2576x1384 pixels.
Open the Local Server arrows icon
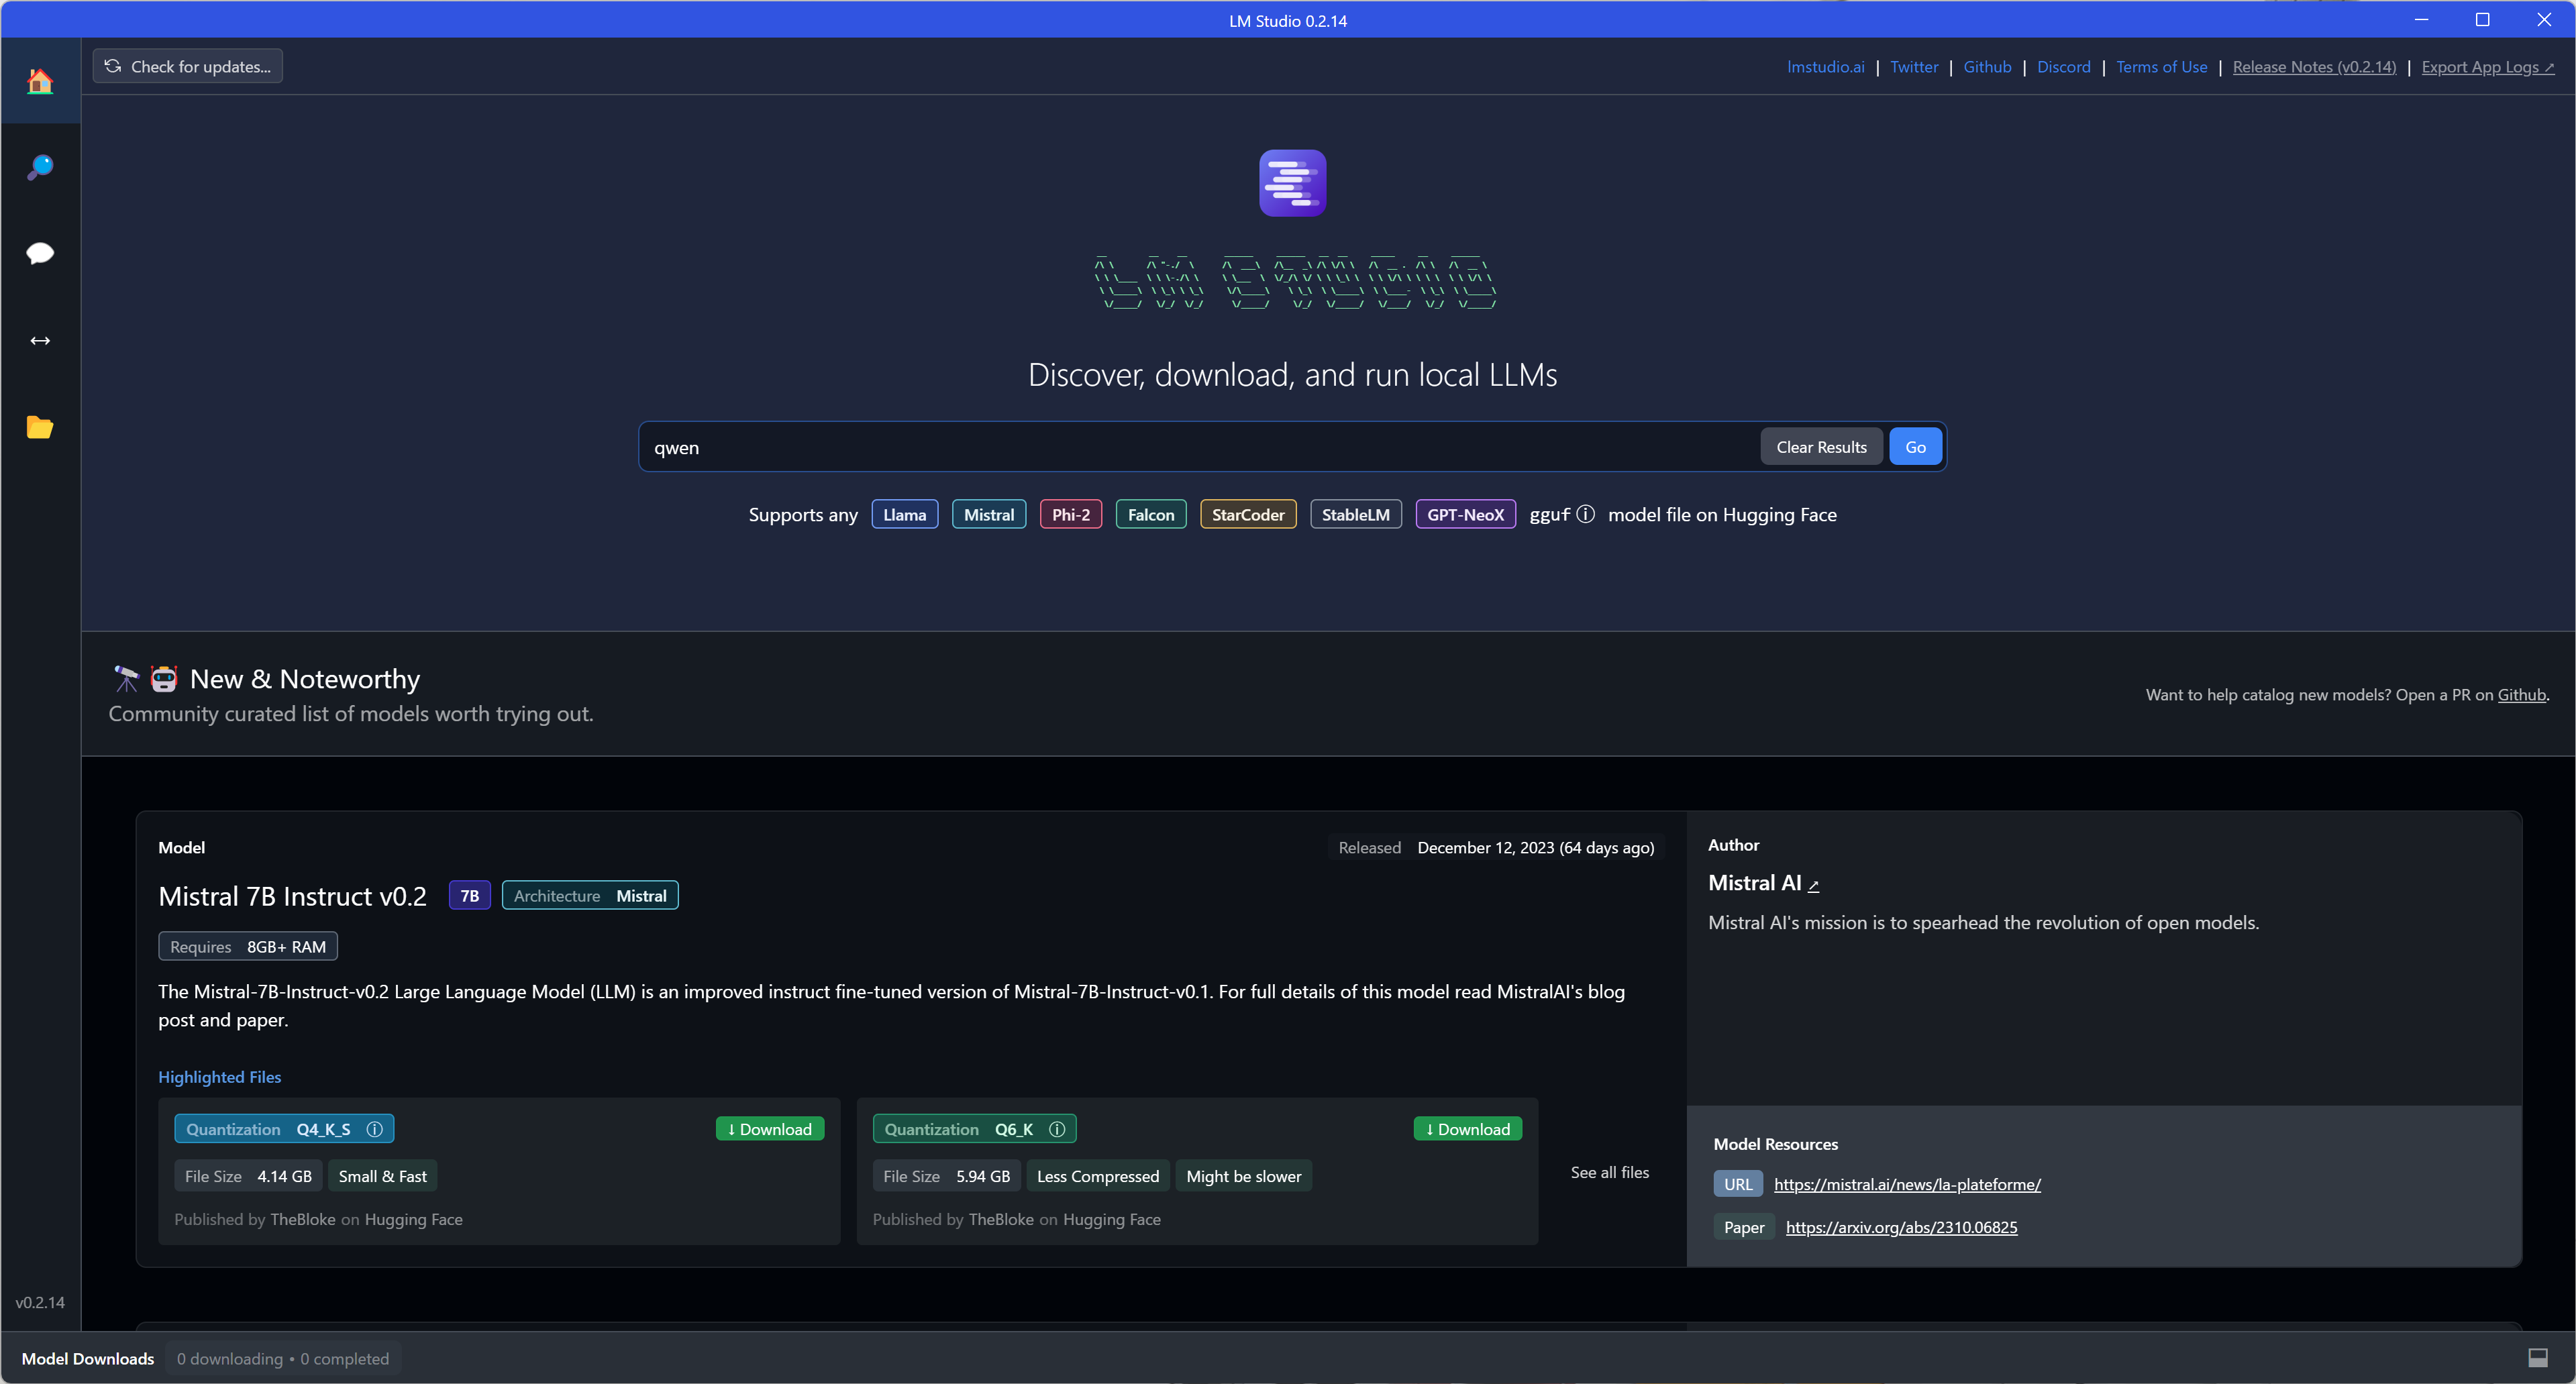coord(40,341)
